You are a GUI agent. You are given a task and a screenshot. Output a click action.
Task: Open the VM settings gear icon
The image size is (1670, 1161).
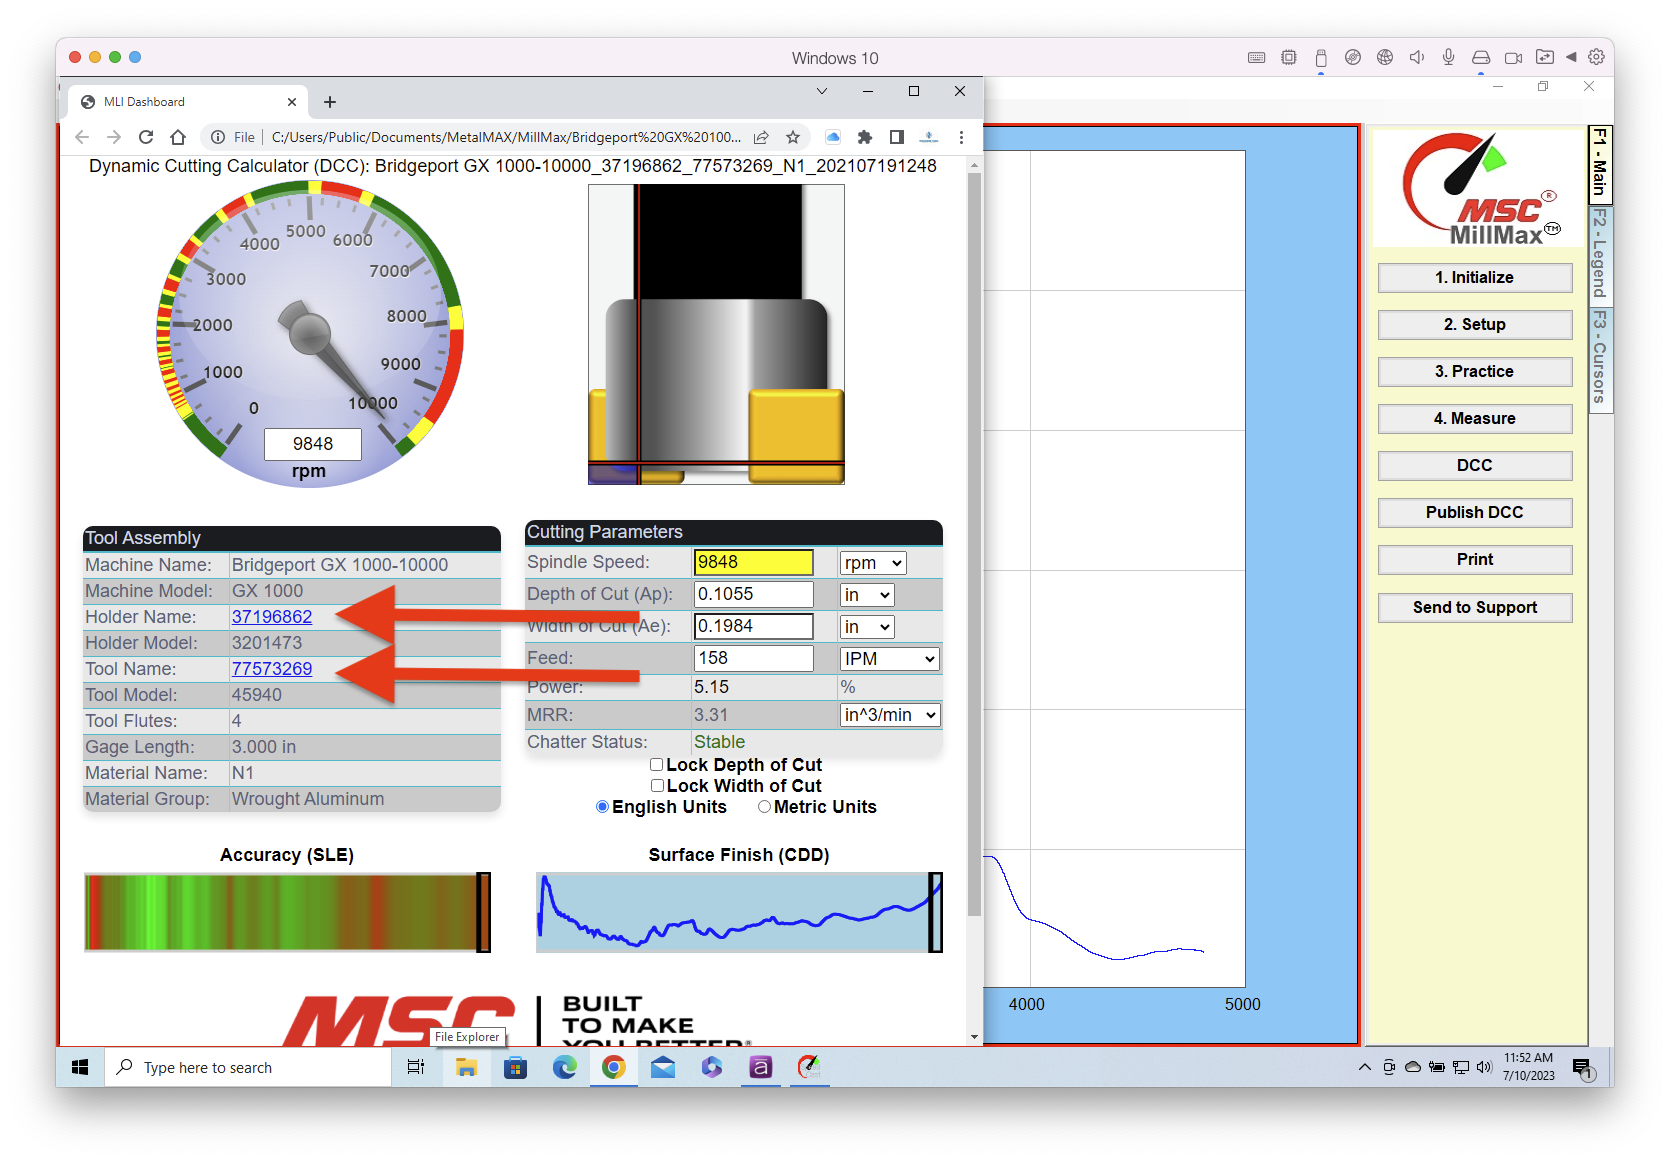click(1596, 57)
